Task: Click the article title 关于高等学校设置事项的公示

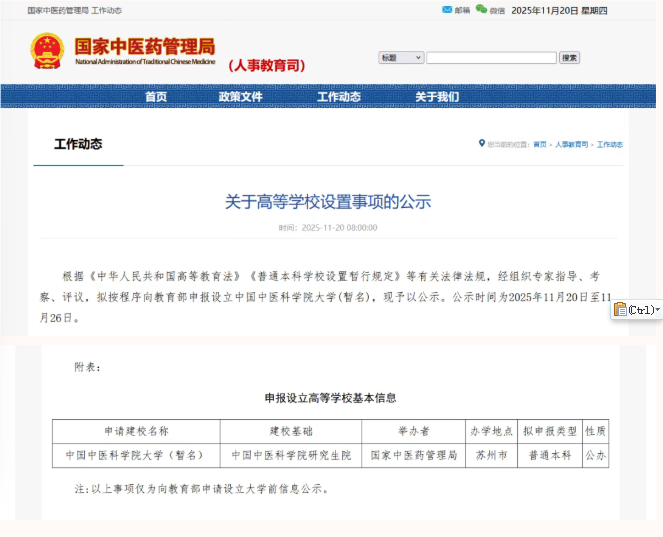Action: point(328,202)
